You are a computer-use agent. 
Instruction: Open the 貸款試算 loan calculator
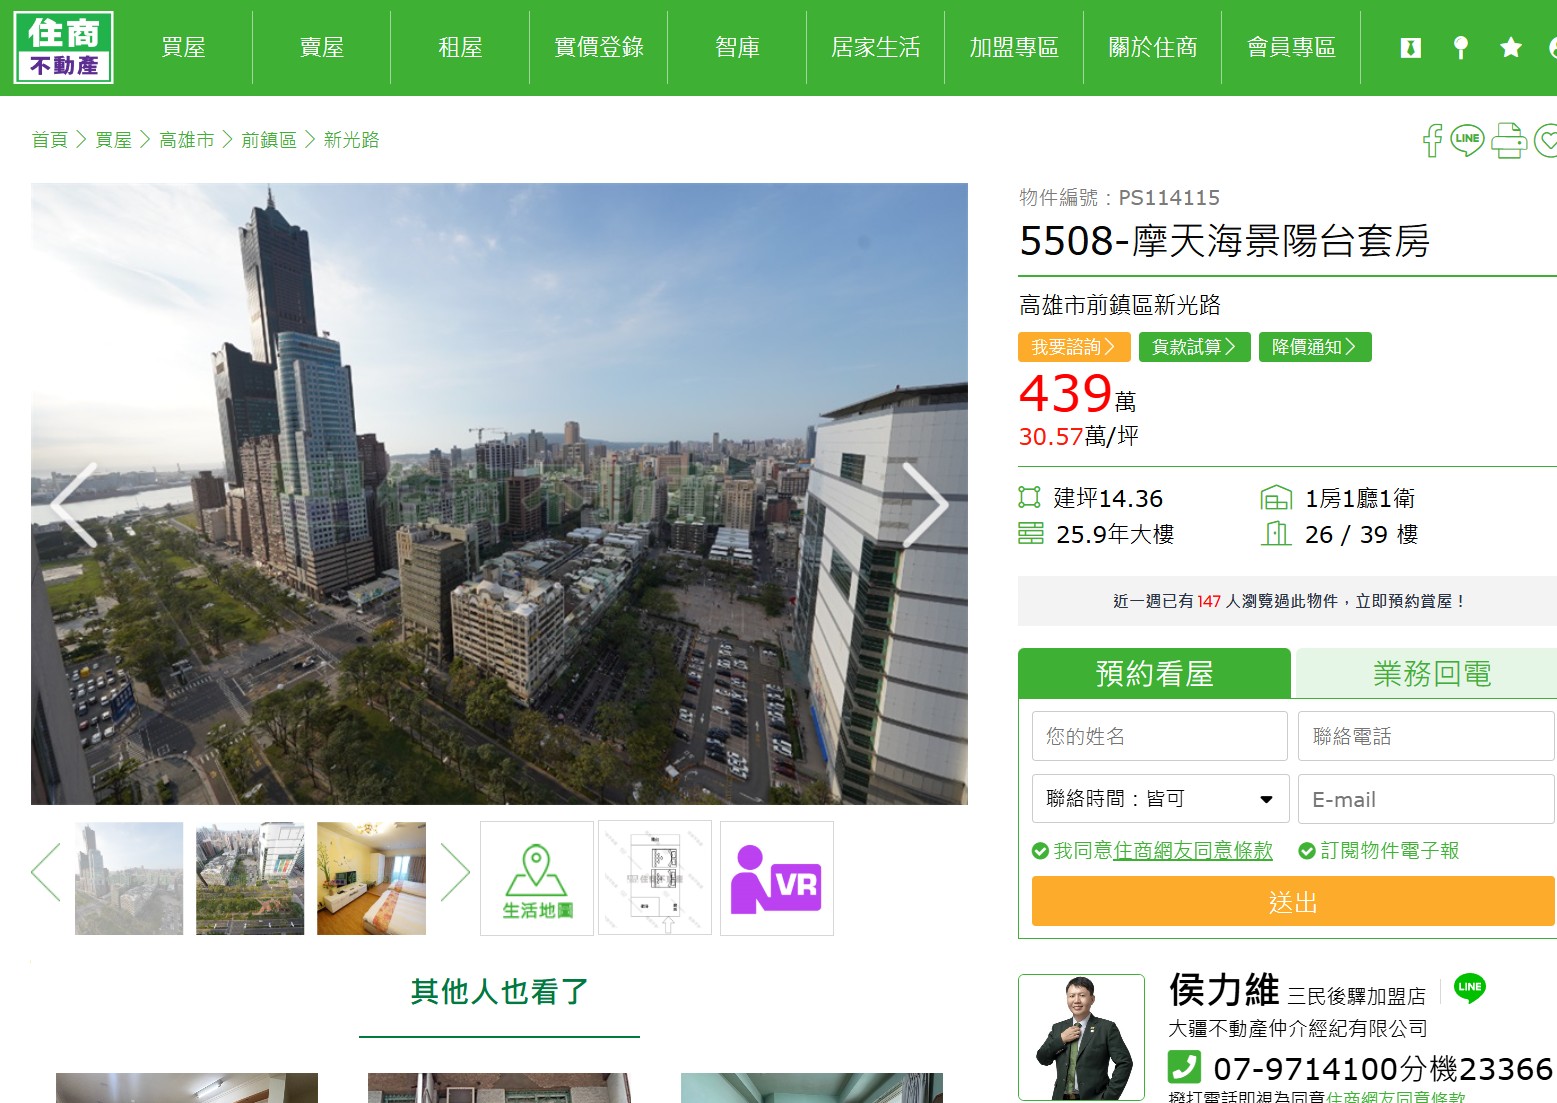(x=1195, y=347)
